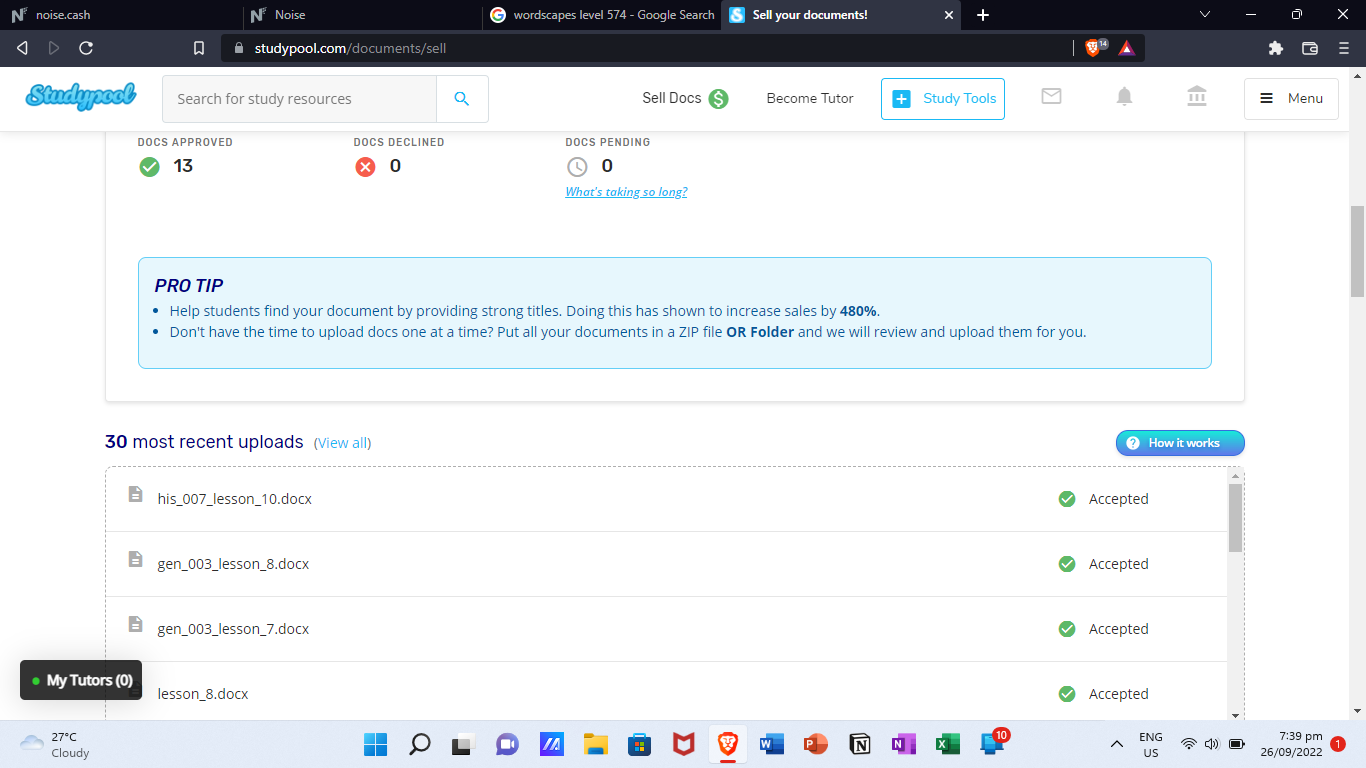The height and width of the screenshot is (768, 1366).
Task: Open Windows taskbar Search
Action: pyautogui.click(x=420, y=744)
